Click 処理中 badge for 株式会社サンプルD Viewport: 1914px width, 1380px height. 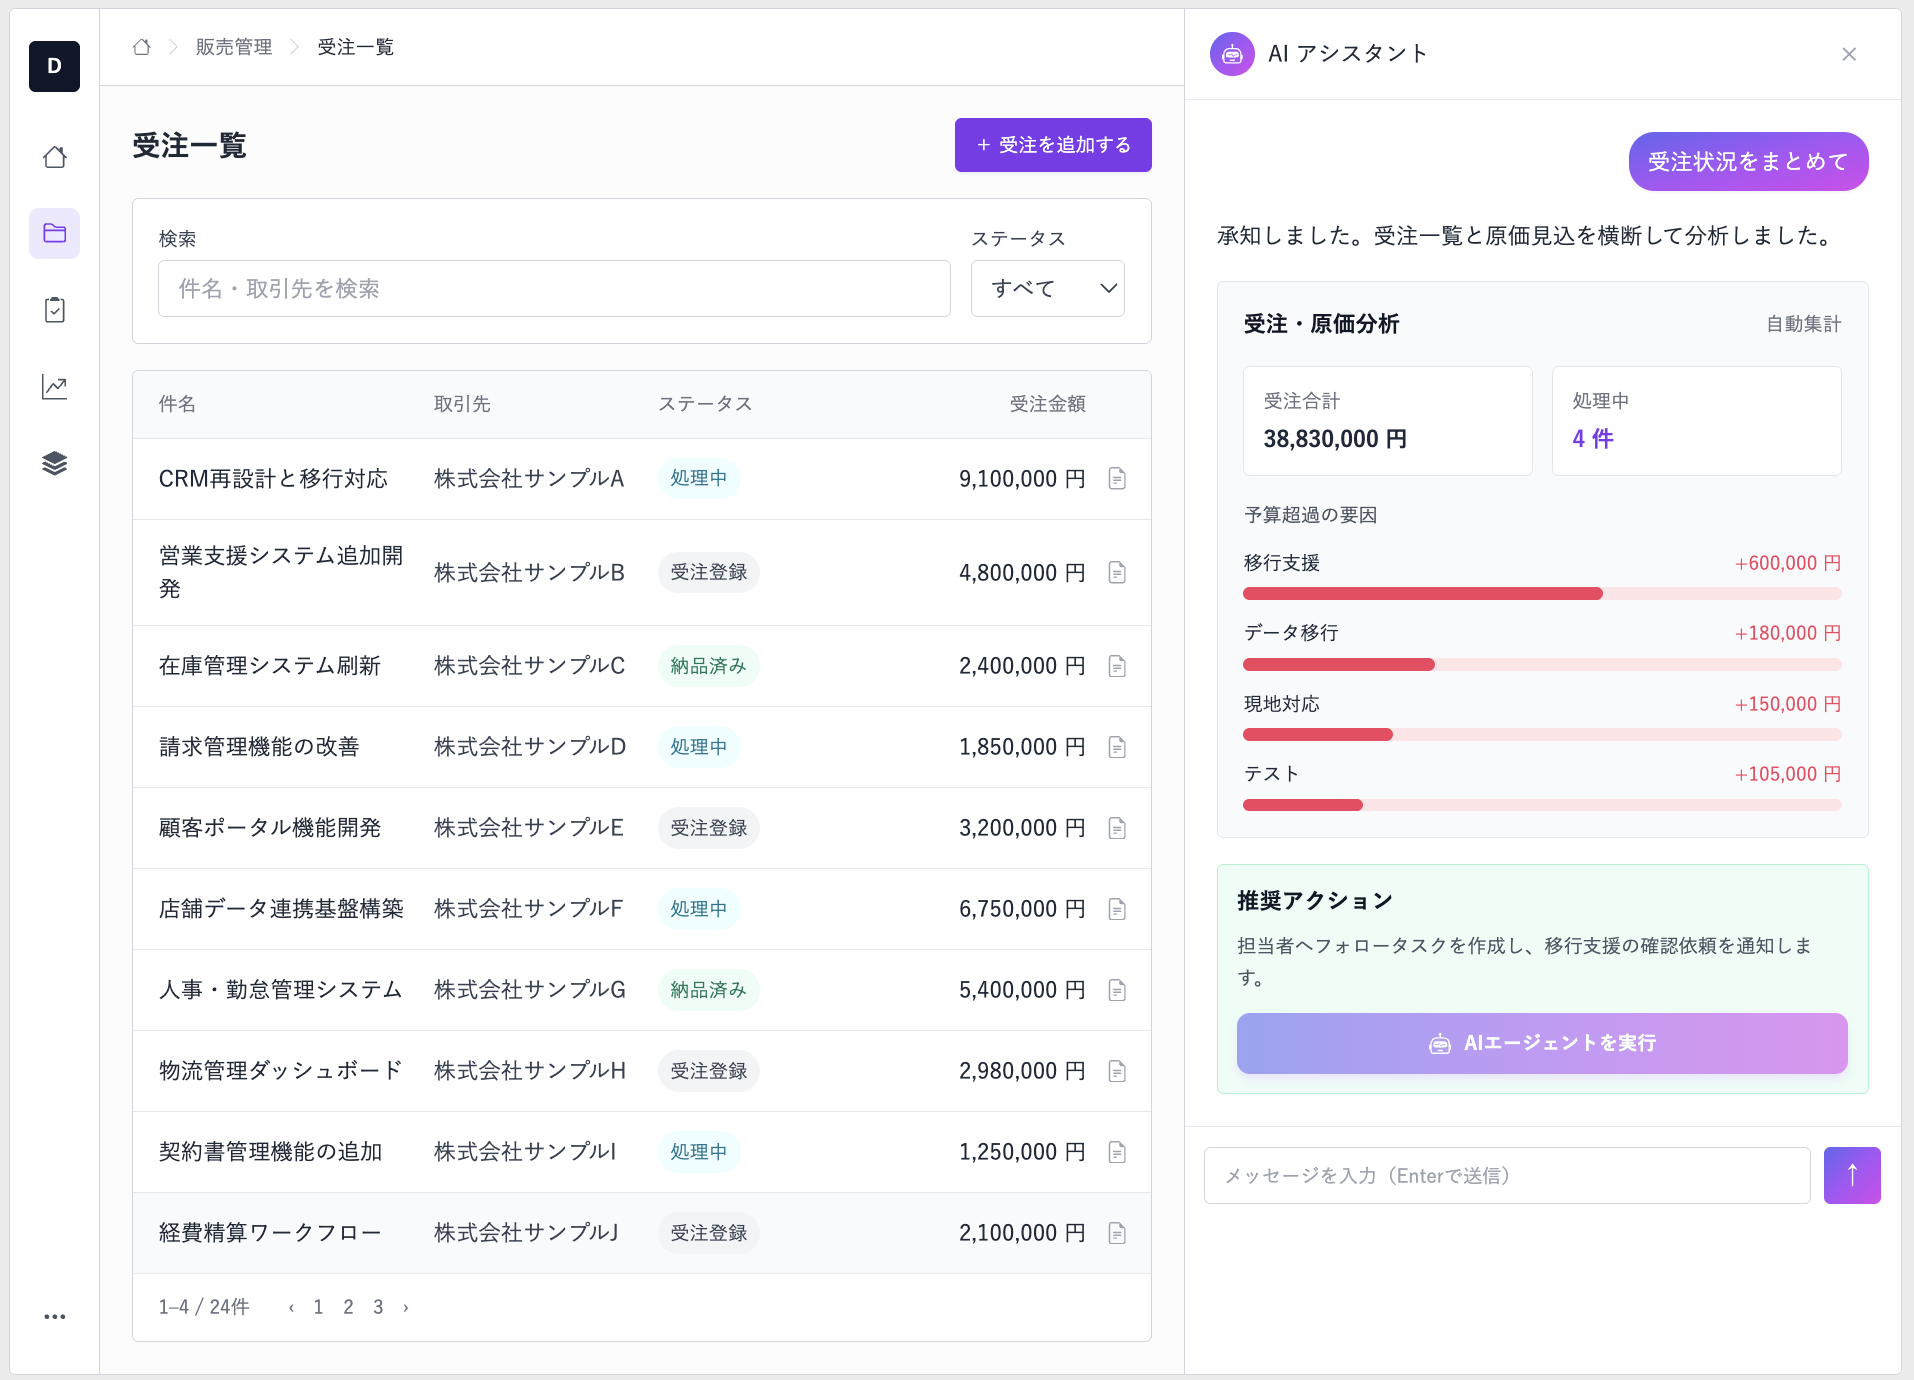[699, 746]
